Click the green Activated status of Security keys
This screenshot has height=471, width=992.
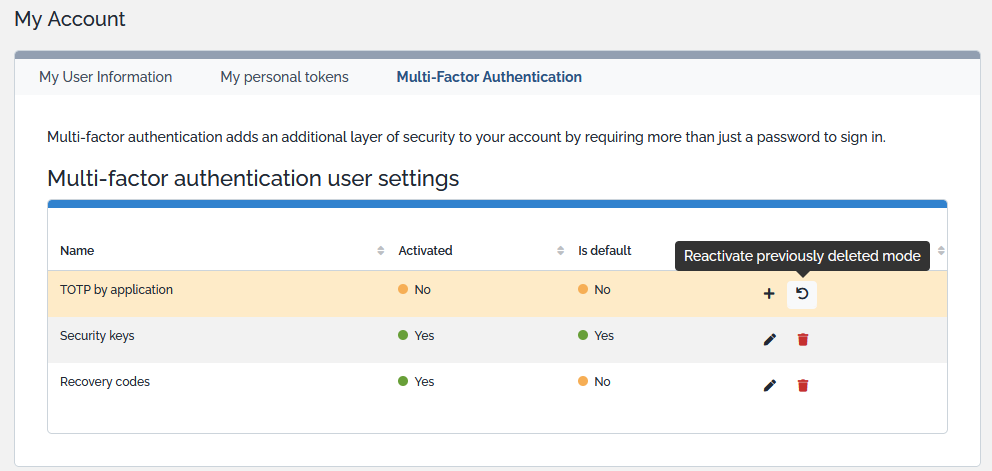[x=416, y=336]
